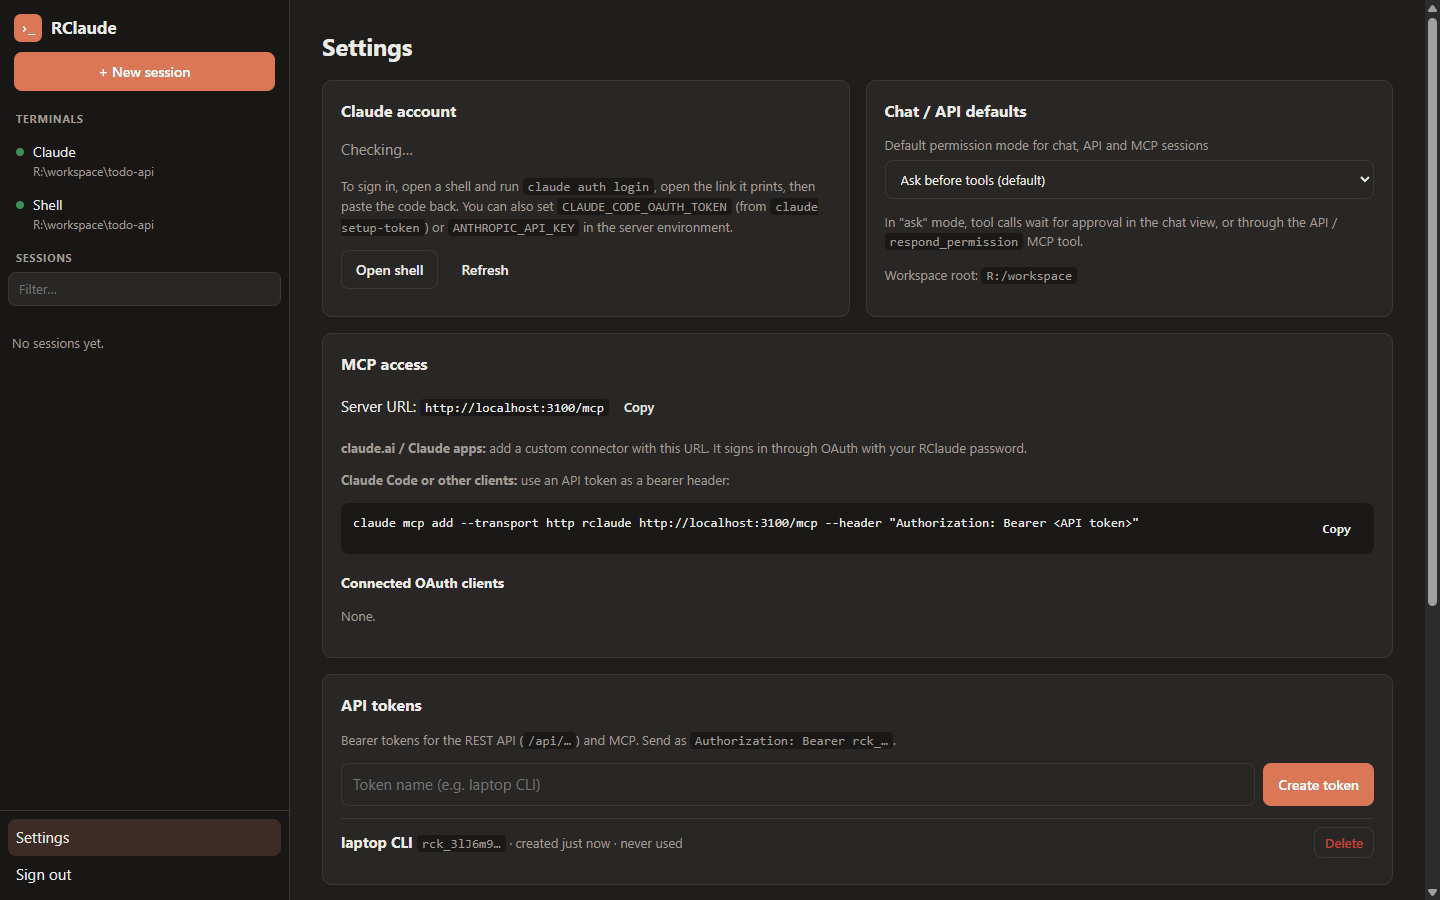
Task: Copy the claude mcp add command
Action: (1336, 529)
